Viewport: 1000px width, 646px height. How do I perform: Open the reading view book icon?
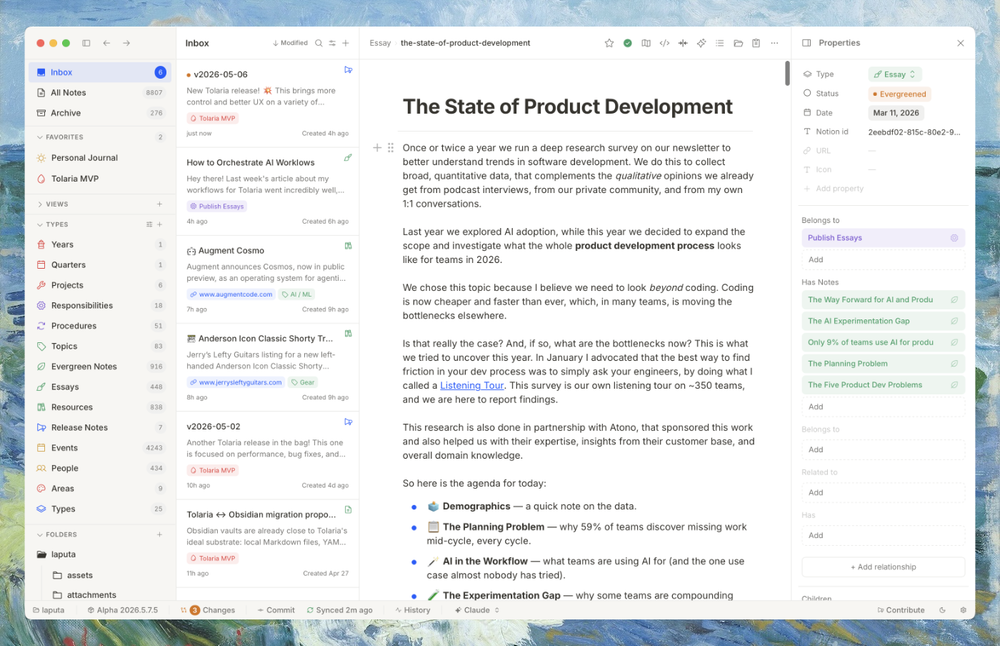646,43
